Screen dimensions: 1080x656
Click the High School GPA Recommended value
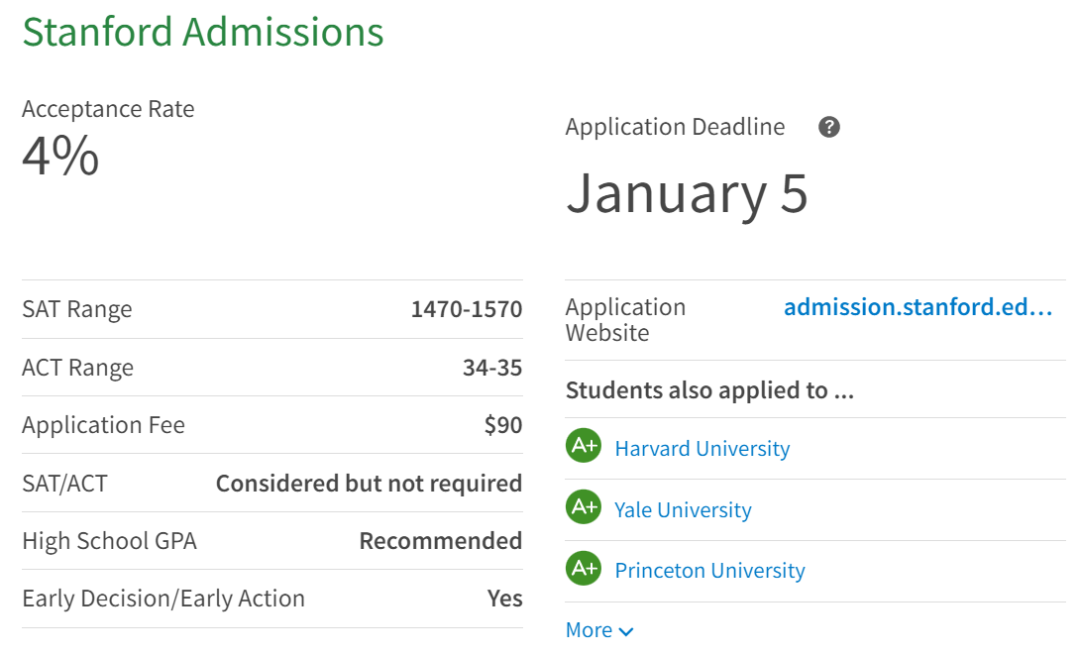440,541
